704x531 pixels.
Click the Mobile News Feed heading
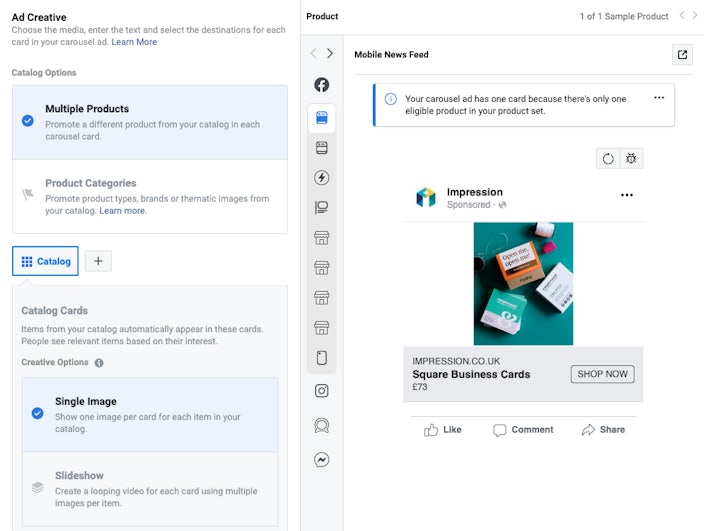391,54
